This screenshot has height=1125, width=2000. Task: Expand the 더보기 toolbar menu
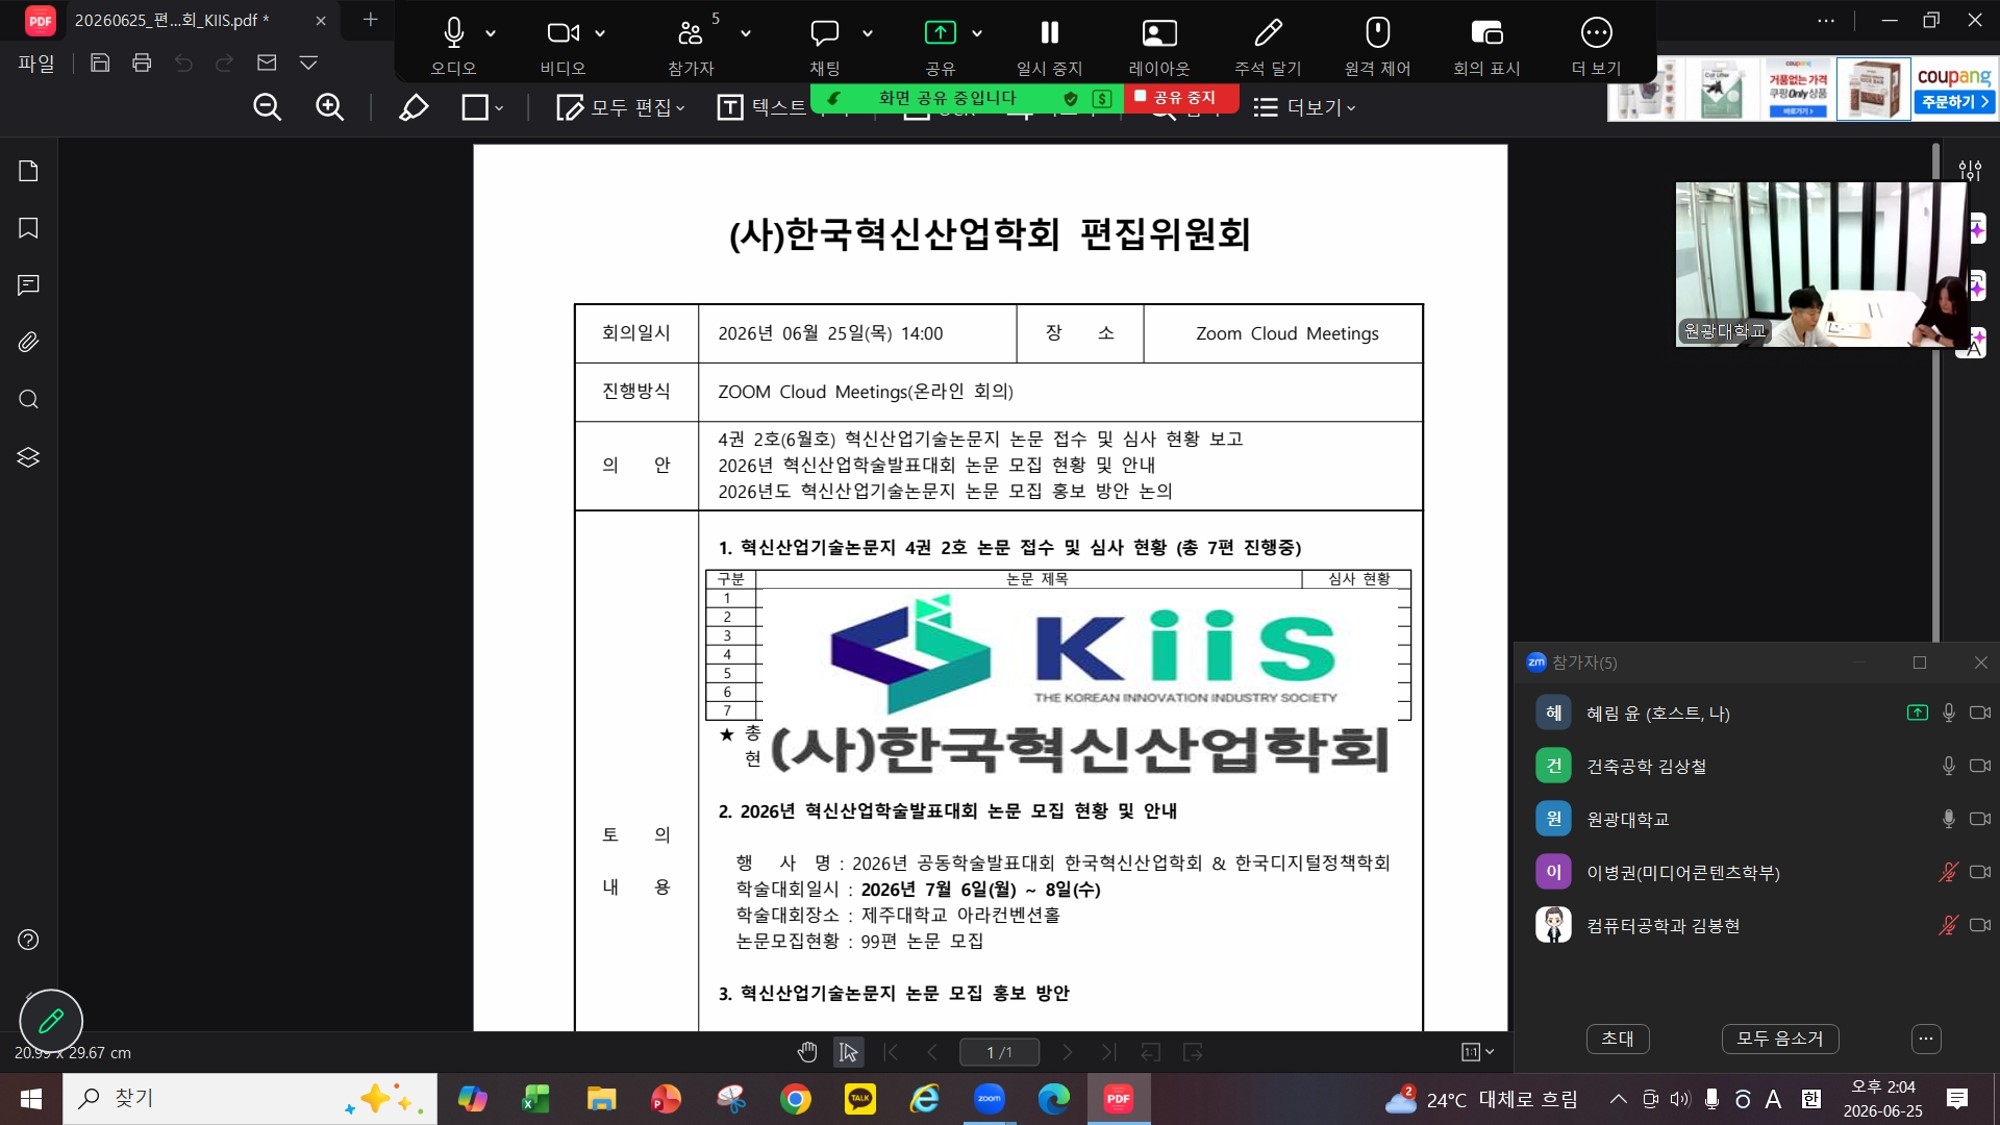[x=1305, y=107]
